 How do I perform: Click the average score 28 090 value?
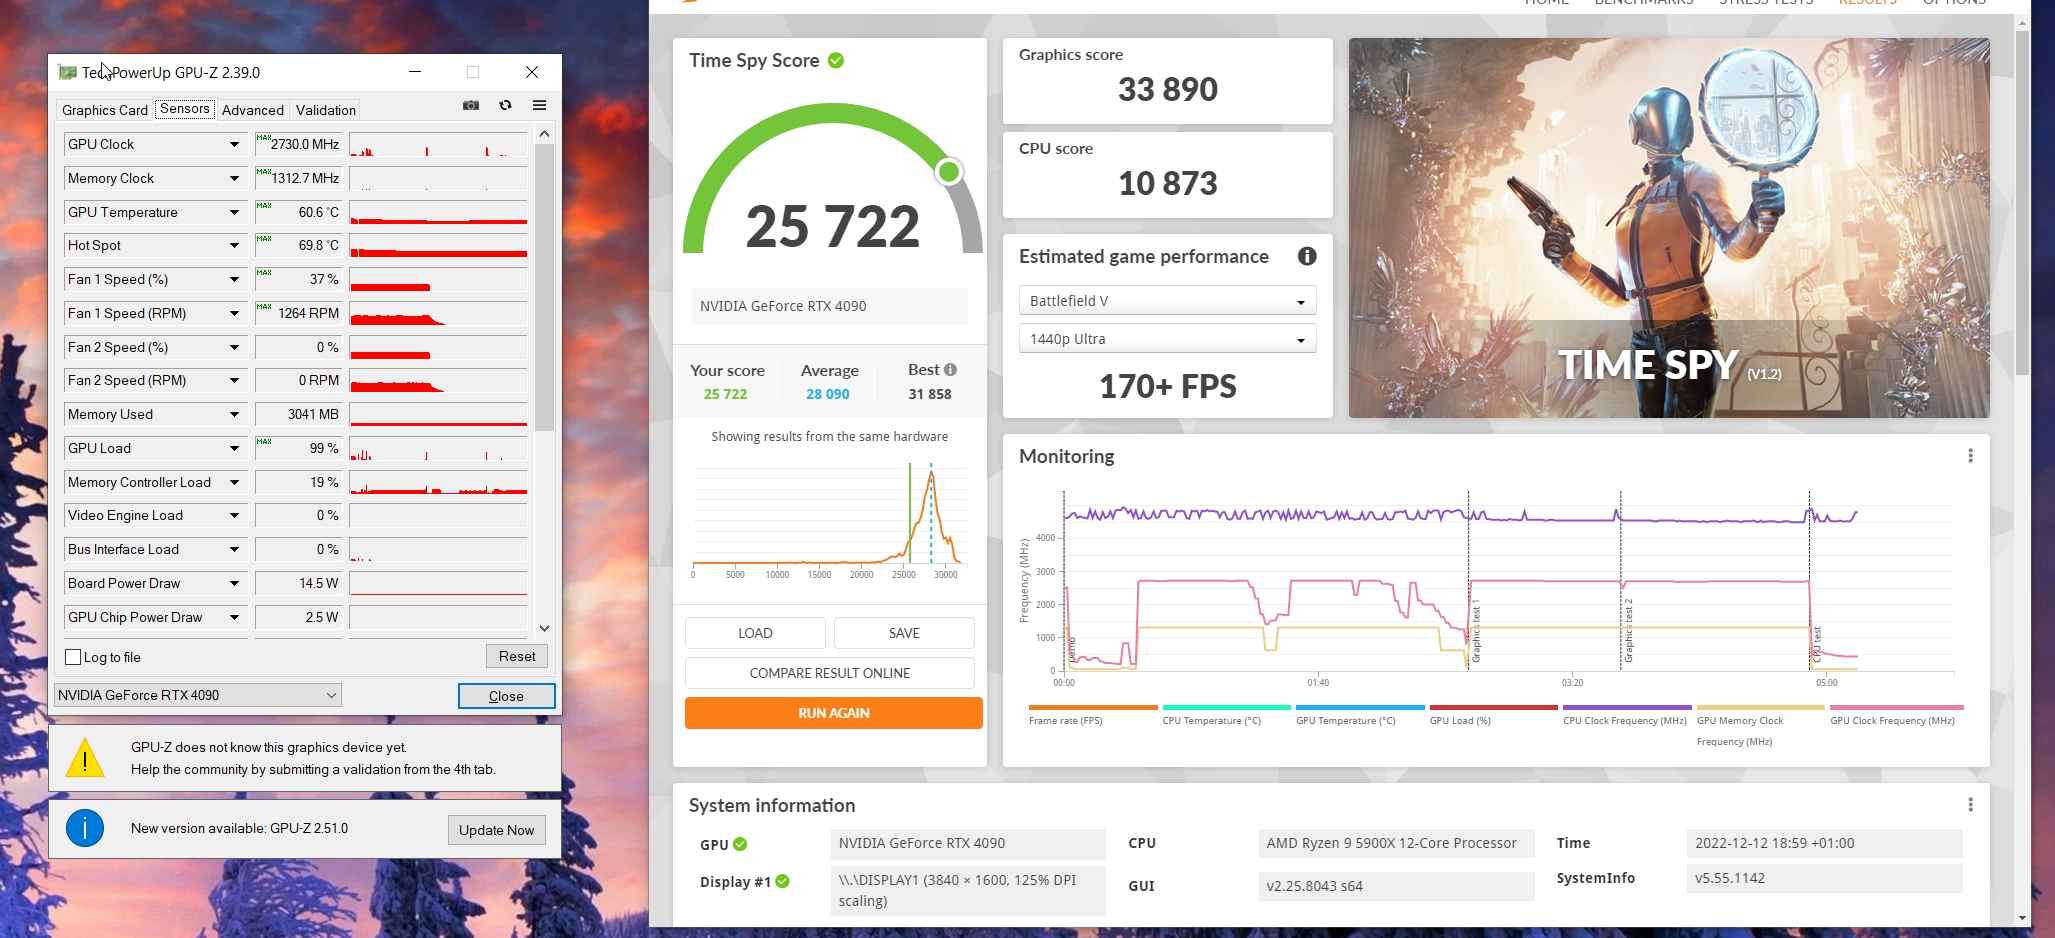pos(828,394)
